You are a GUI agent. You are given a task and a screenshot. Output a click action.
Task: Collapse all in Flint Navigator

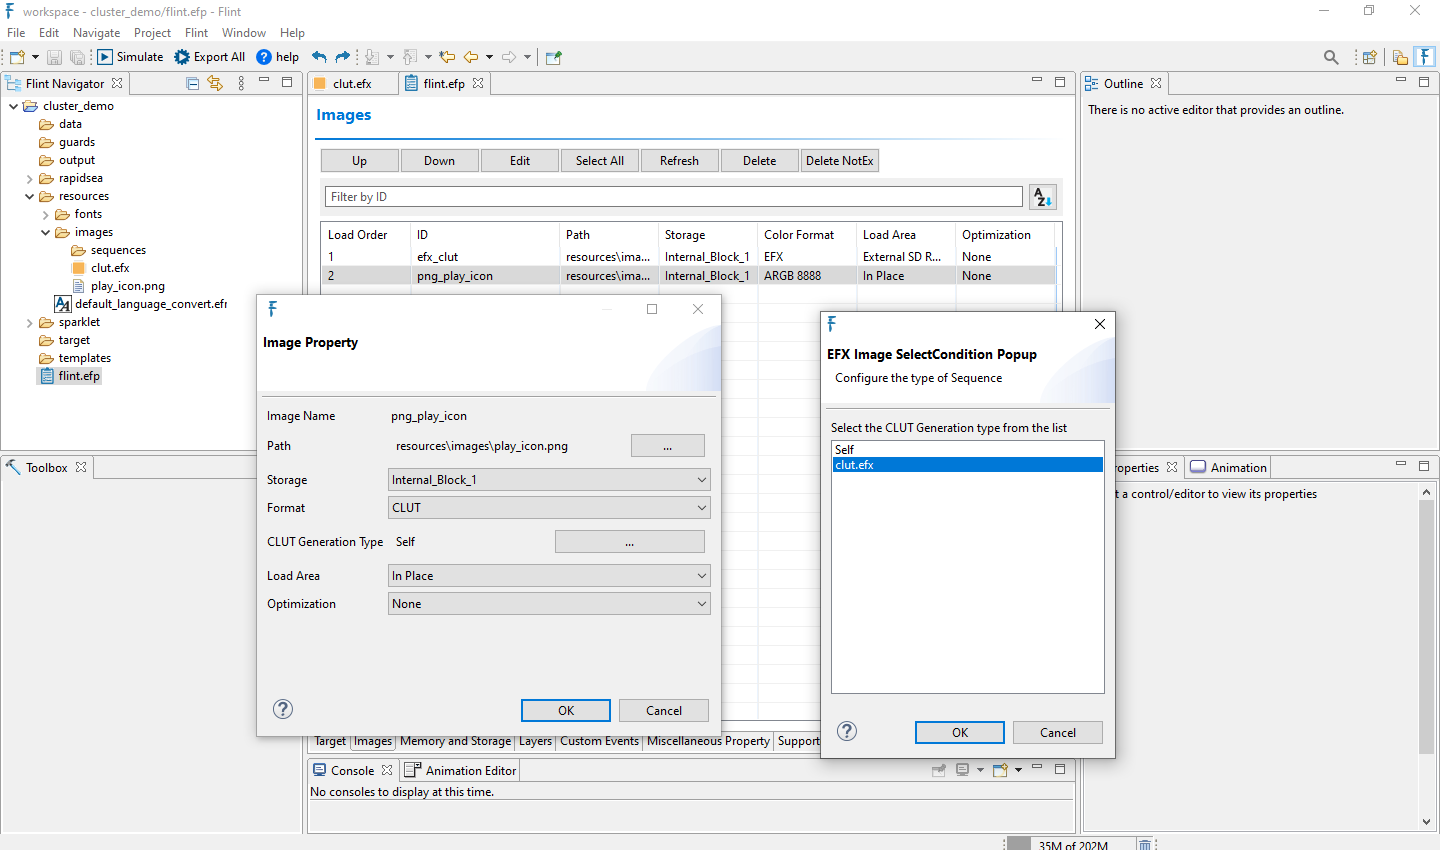tap(193, 84)
